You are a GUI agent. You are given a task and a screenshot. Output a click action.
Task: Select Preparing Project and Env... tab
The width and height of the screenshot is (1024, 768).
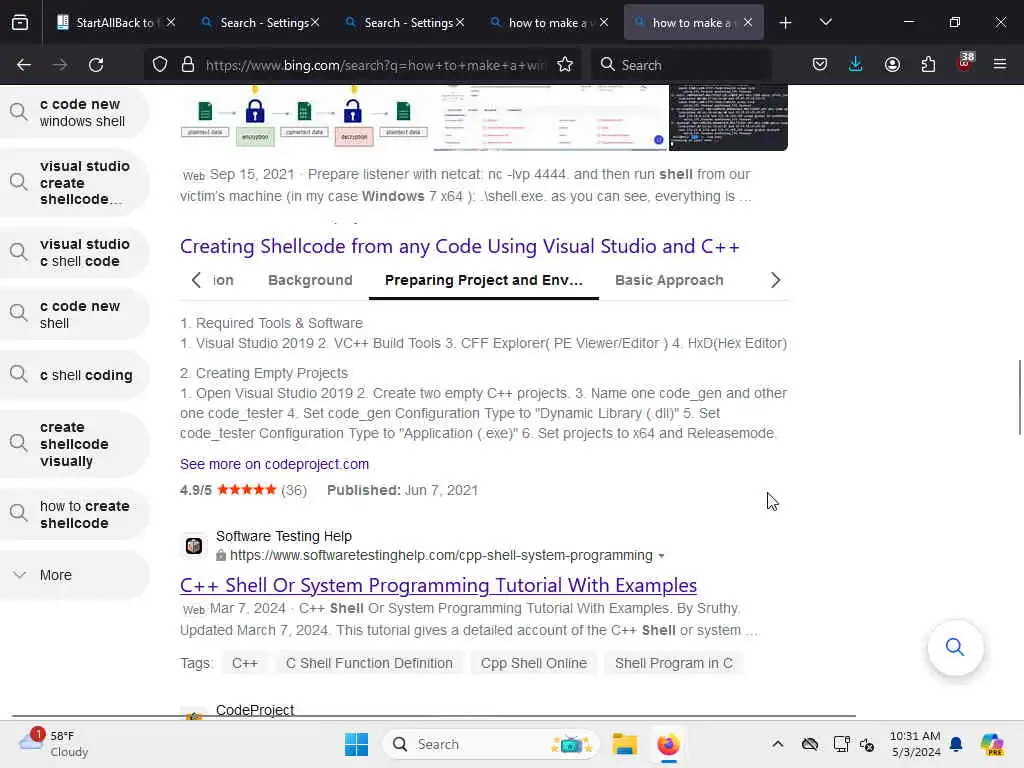(x=483, y=280)
